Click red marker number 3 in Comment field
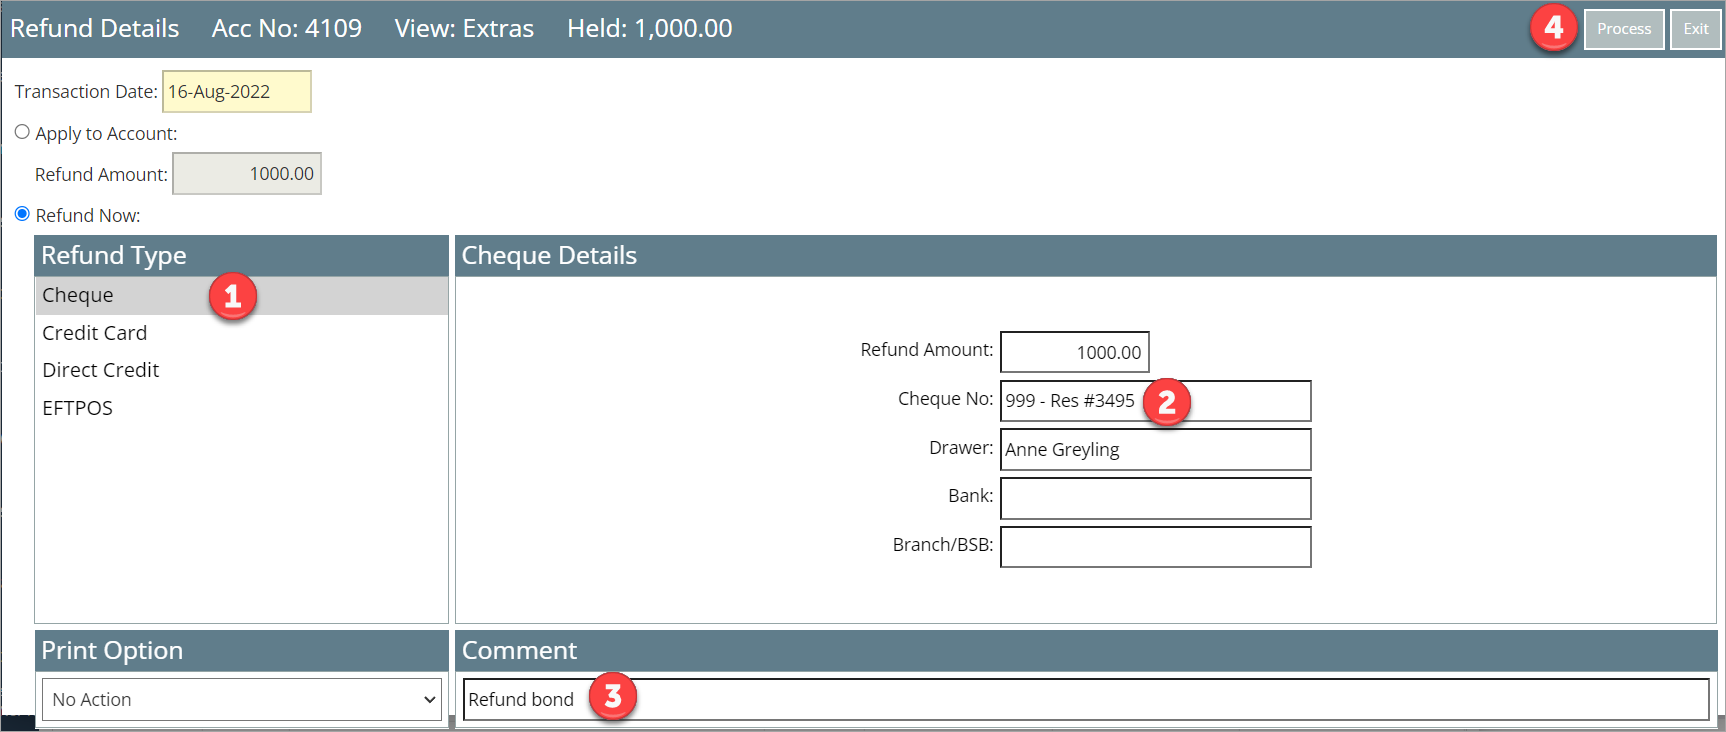 [x=613, y=697]
